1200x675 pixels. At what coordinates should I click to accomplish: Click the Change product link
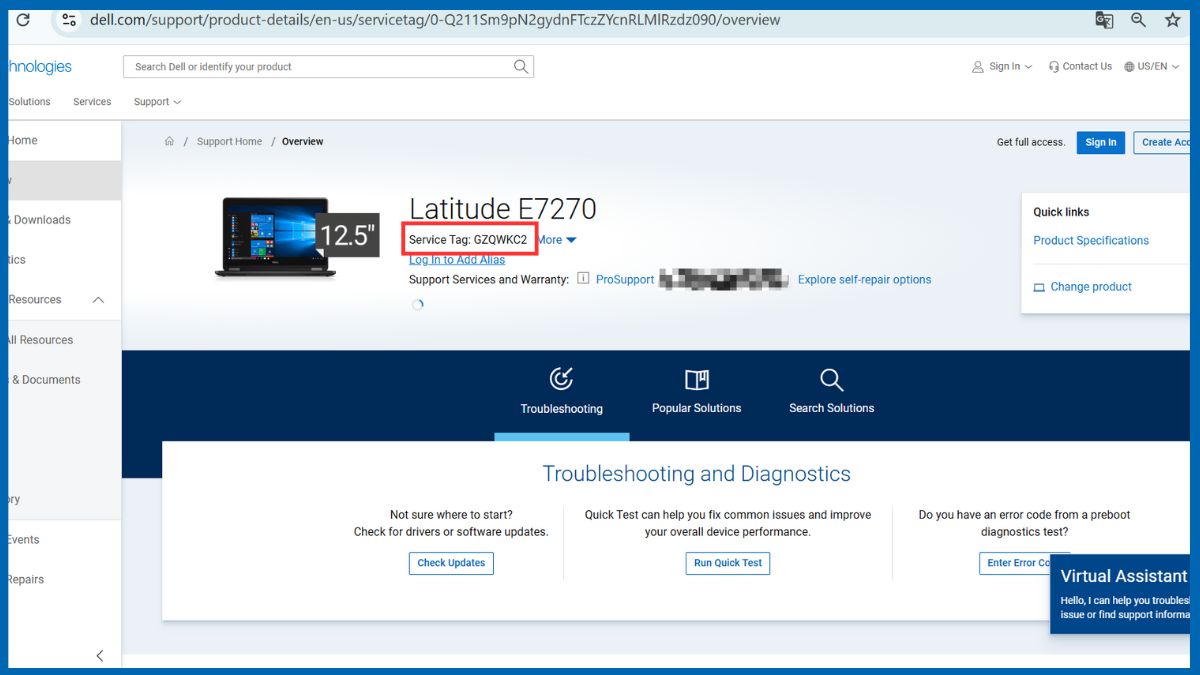1091,287
